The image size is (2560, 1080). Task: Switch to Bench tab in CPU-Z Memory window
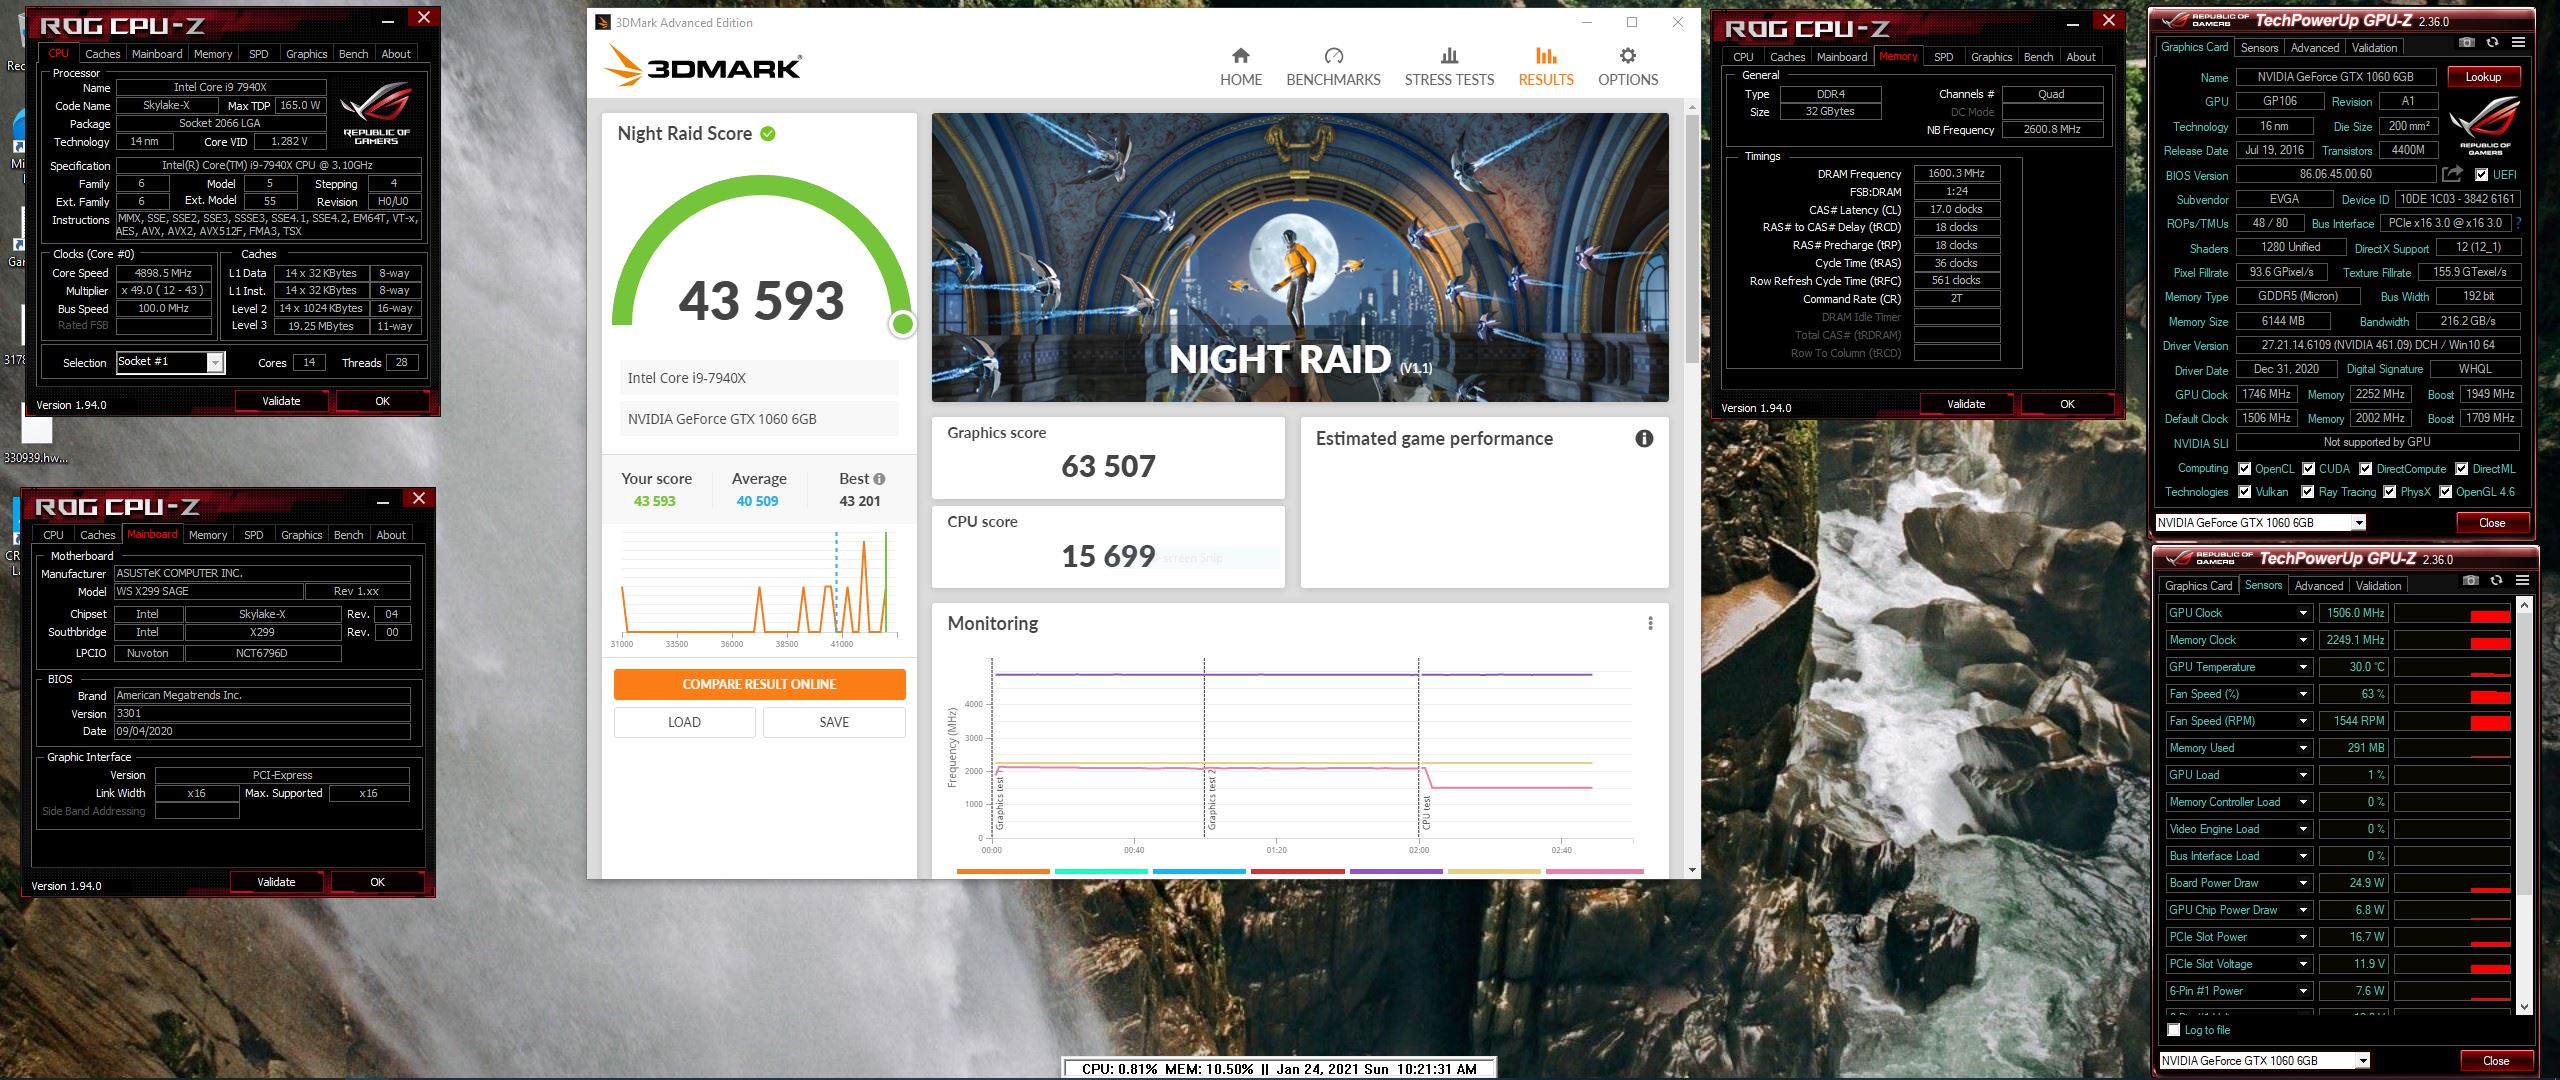[x=2038, y=57]
